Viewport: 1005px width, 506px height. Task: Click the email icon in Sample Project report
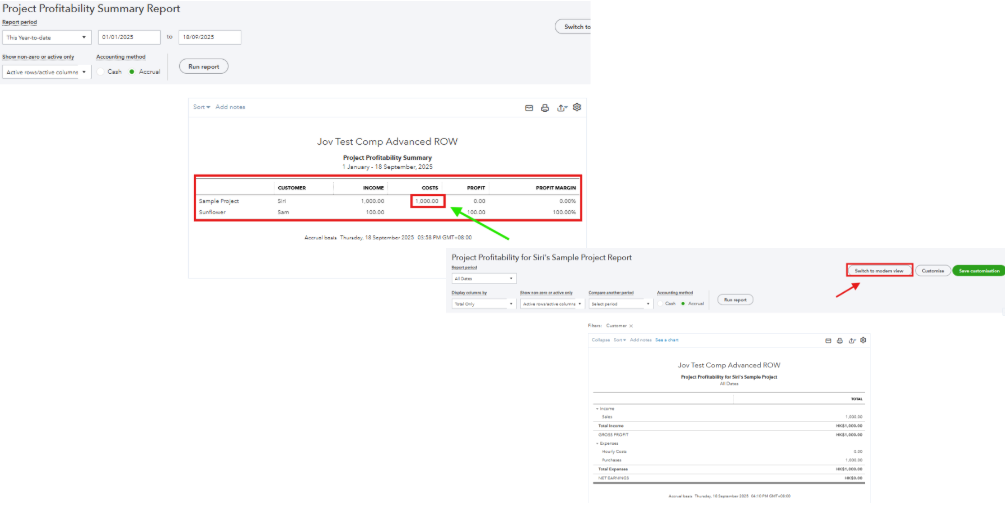[827, 340]
